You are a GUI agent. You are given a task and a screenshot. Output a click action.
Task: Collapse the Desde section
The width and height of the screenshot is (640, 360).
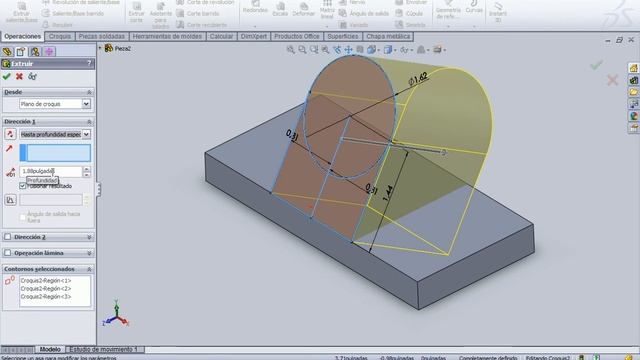coord(89,92)
